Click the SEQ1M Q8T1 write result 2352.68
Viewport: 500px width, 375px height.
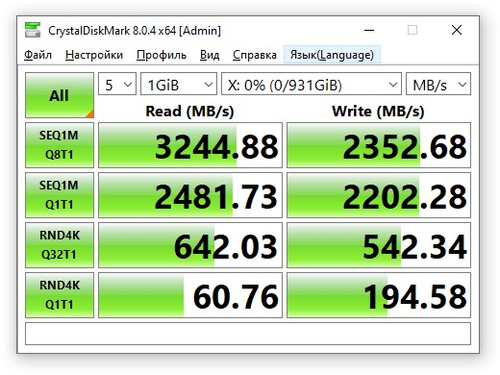(x=379, y=145)
